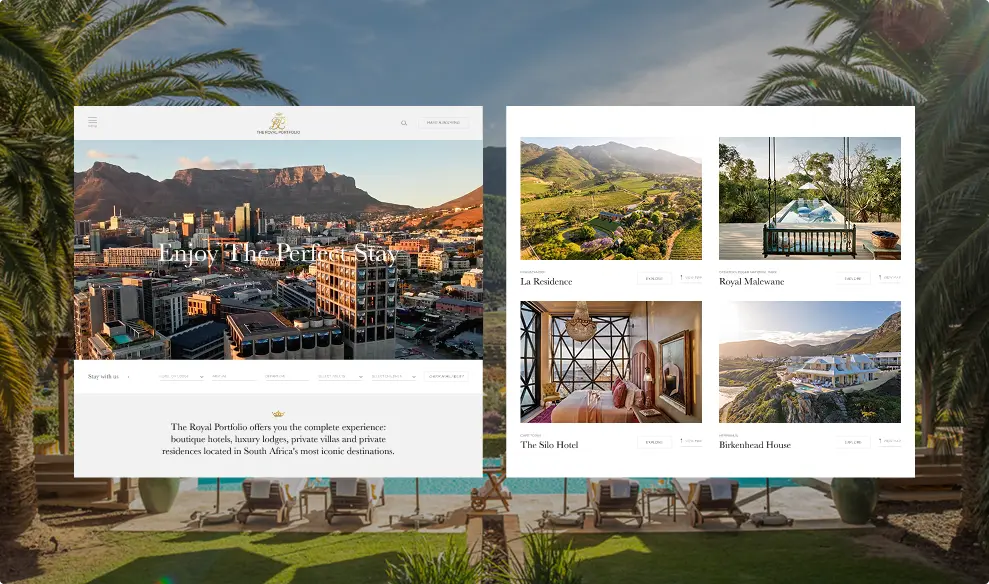
Task: Click the departure date field
Action: click(286, 377)
